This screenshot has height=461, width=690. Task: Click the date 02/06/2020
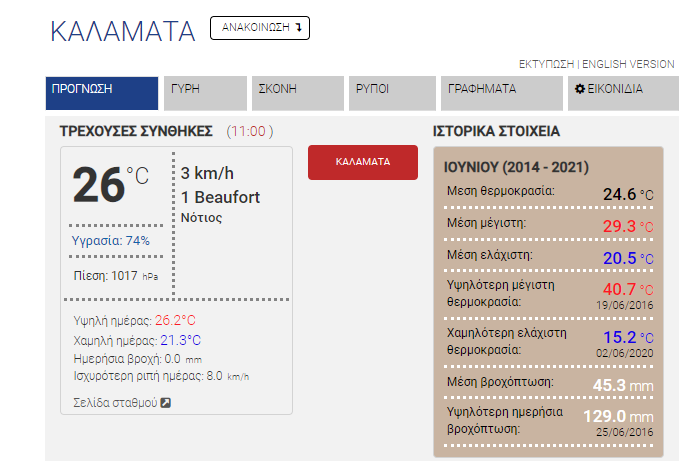click(624, 353)
